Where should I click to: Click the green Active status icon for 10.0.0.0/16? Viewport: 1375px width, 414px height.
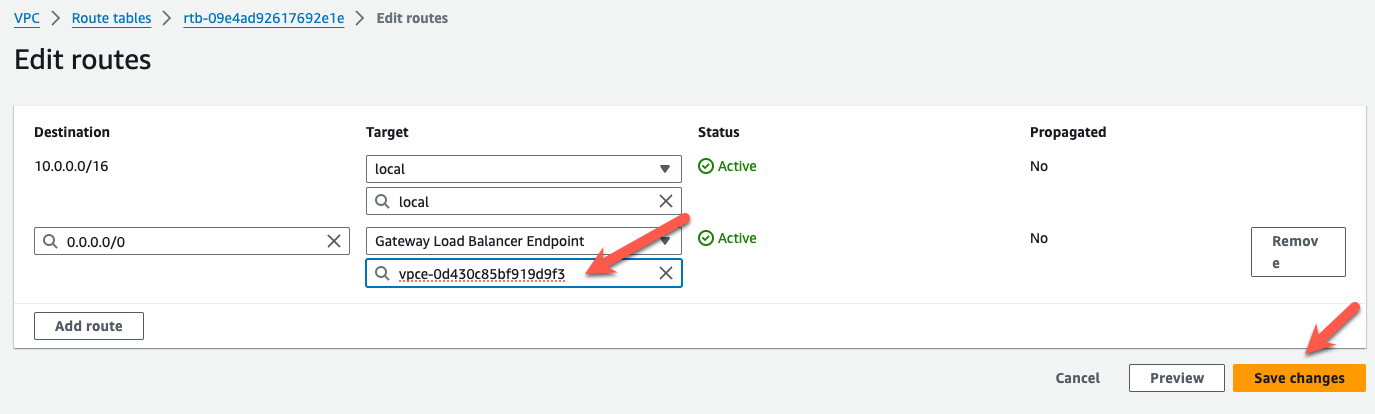pyautogui.click(x=705, y=166)
